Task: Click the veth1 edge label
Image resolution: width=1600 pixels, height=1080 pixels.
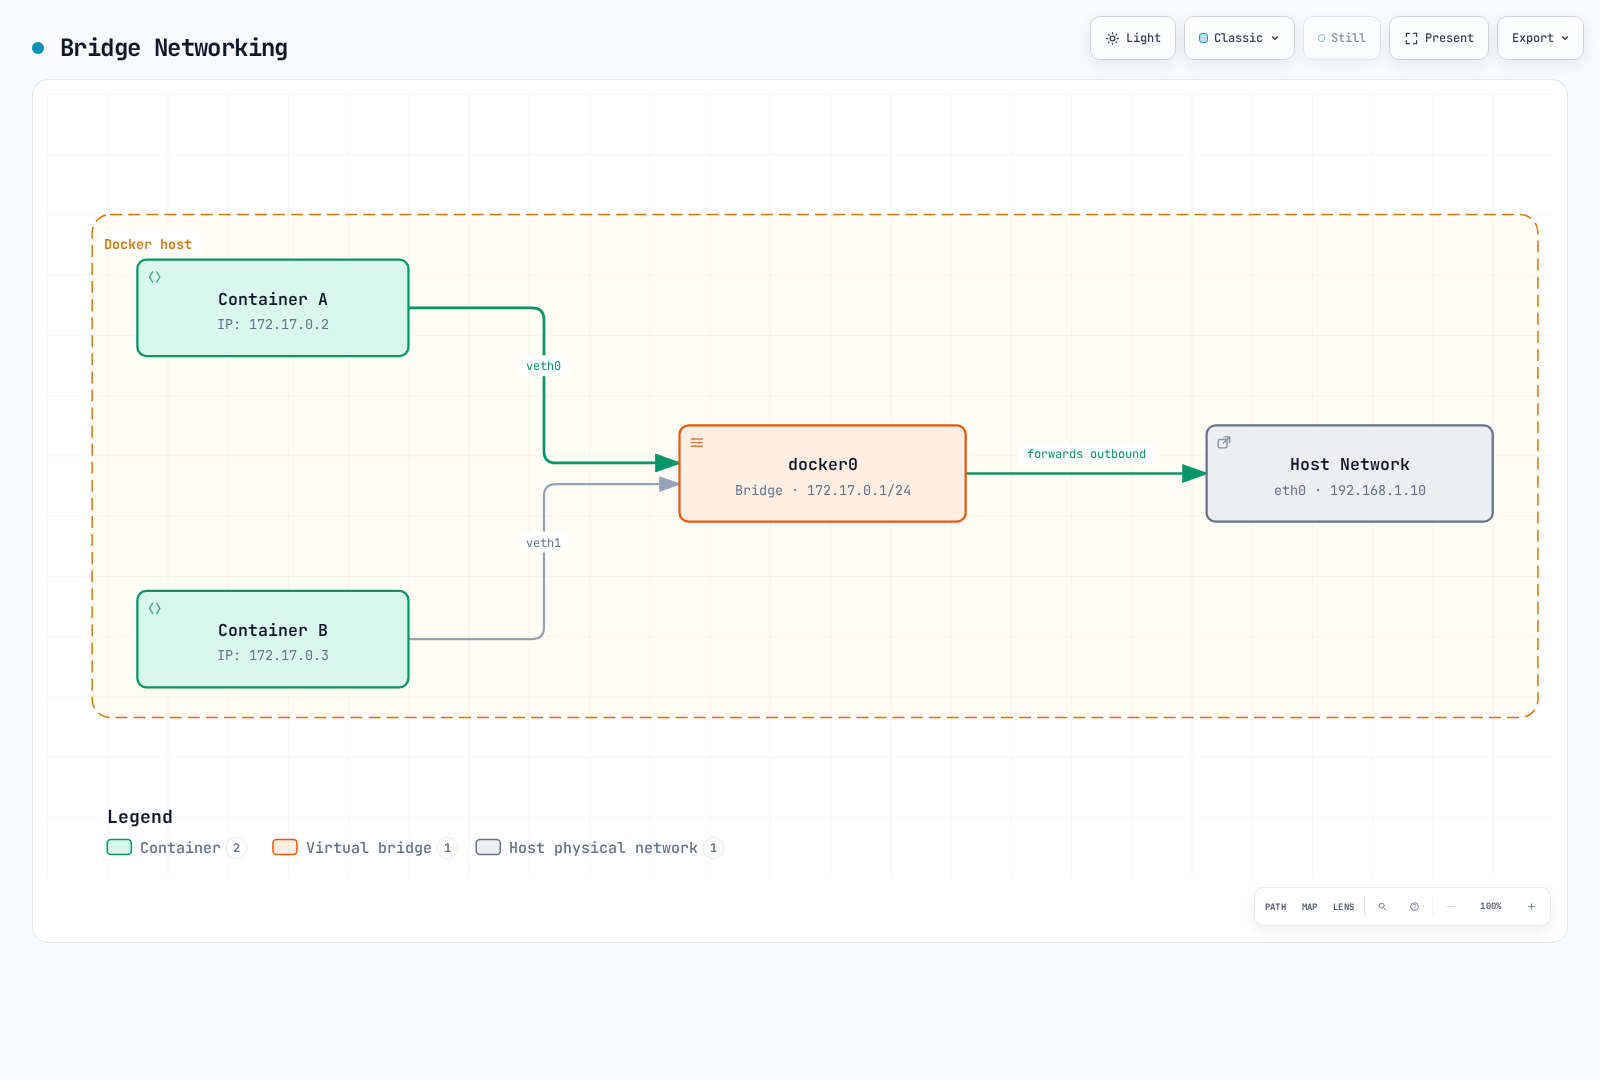Action: click(x=544, y=543)
